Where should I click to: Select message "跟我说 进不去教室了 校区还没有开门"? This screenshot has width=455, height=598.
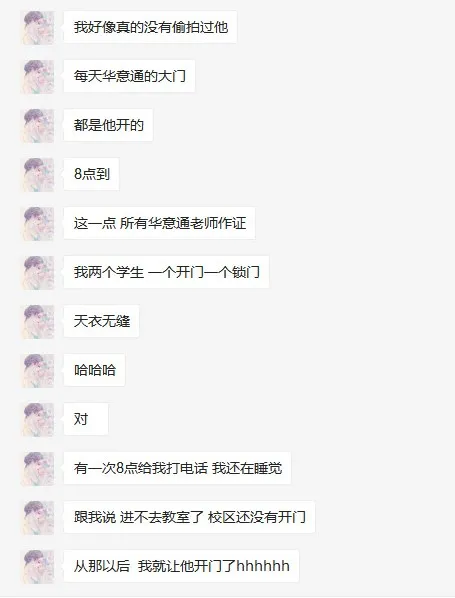coord(189,517)
